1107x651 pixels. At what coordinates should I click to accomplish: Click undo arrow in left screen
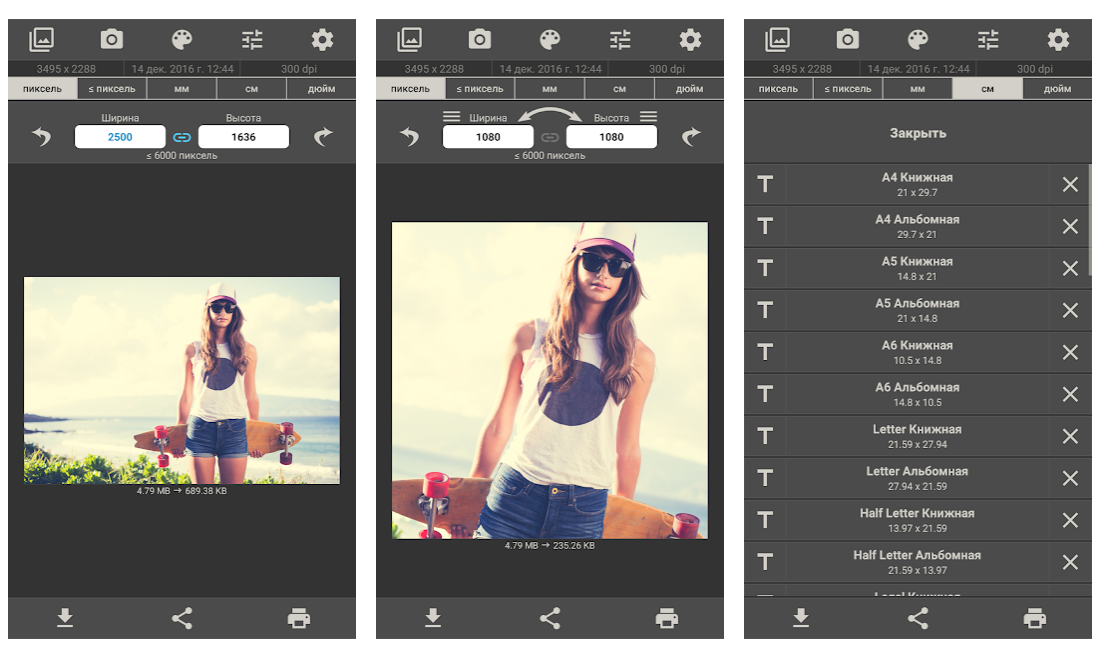42,136
